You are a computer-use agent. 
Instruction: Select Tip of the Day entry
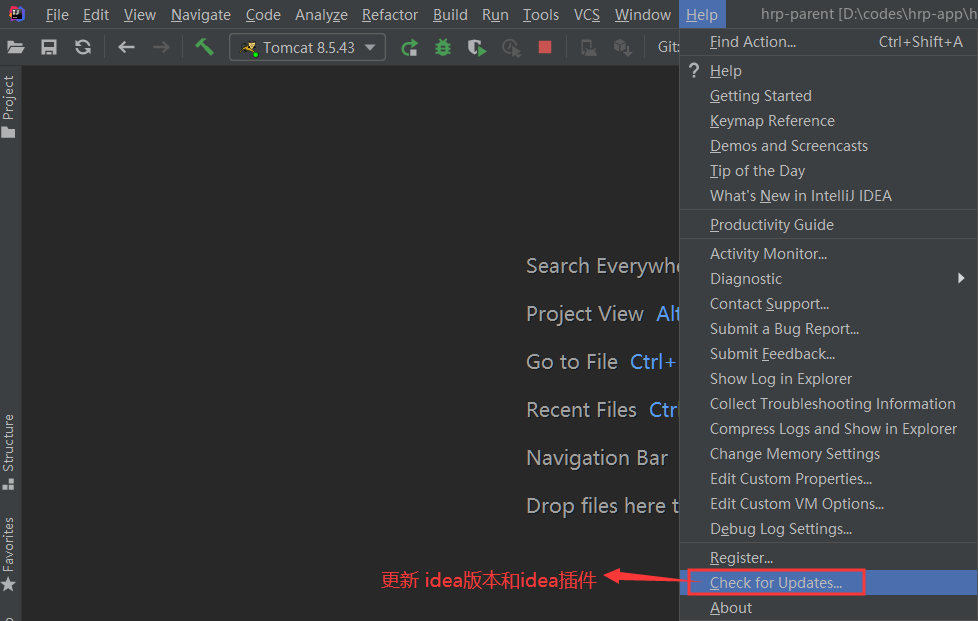pyautogui.click(x=828, y=170)
